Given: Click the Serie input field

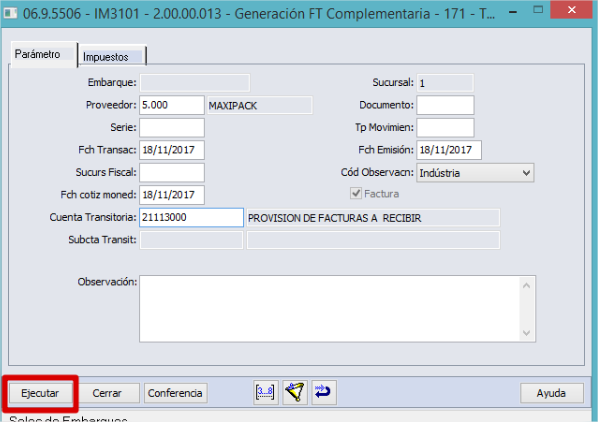Looking at the screenshot, I should click(x=172, y=127).
